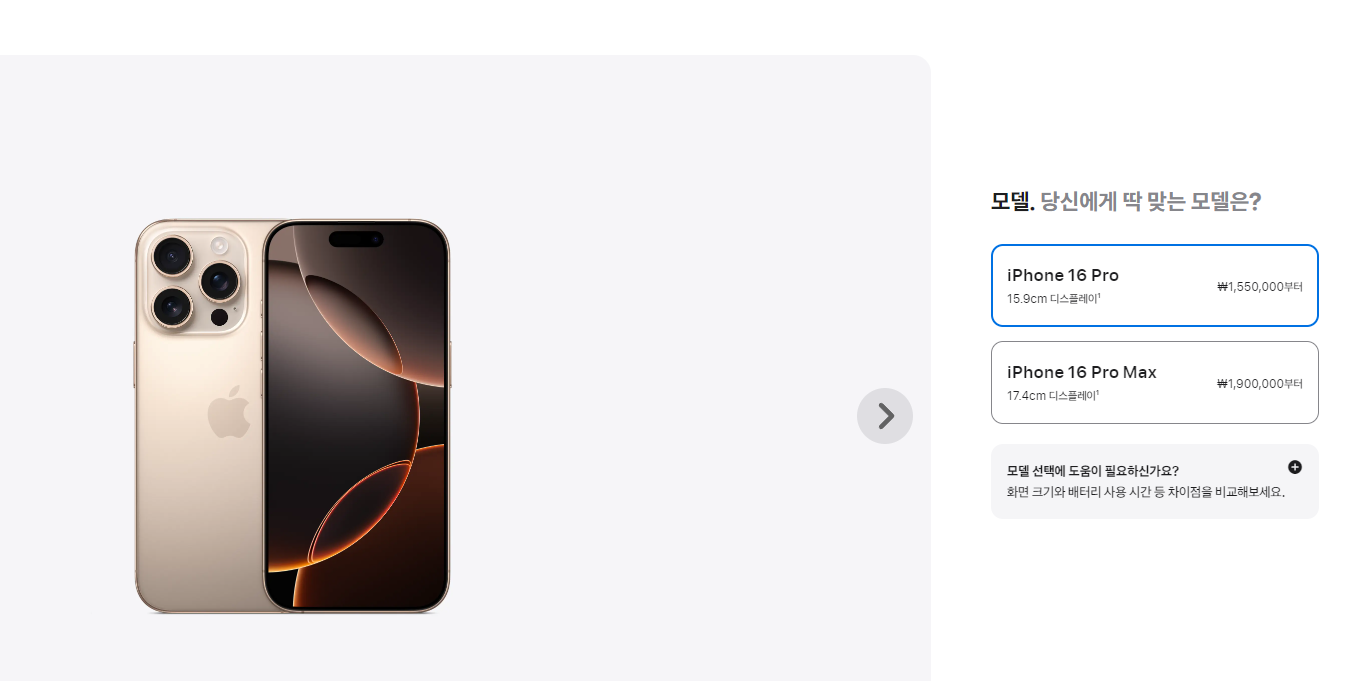Click the Dynamic Island on phone screen
This screenshot has width=1368, height=681.
coord(356,239)
